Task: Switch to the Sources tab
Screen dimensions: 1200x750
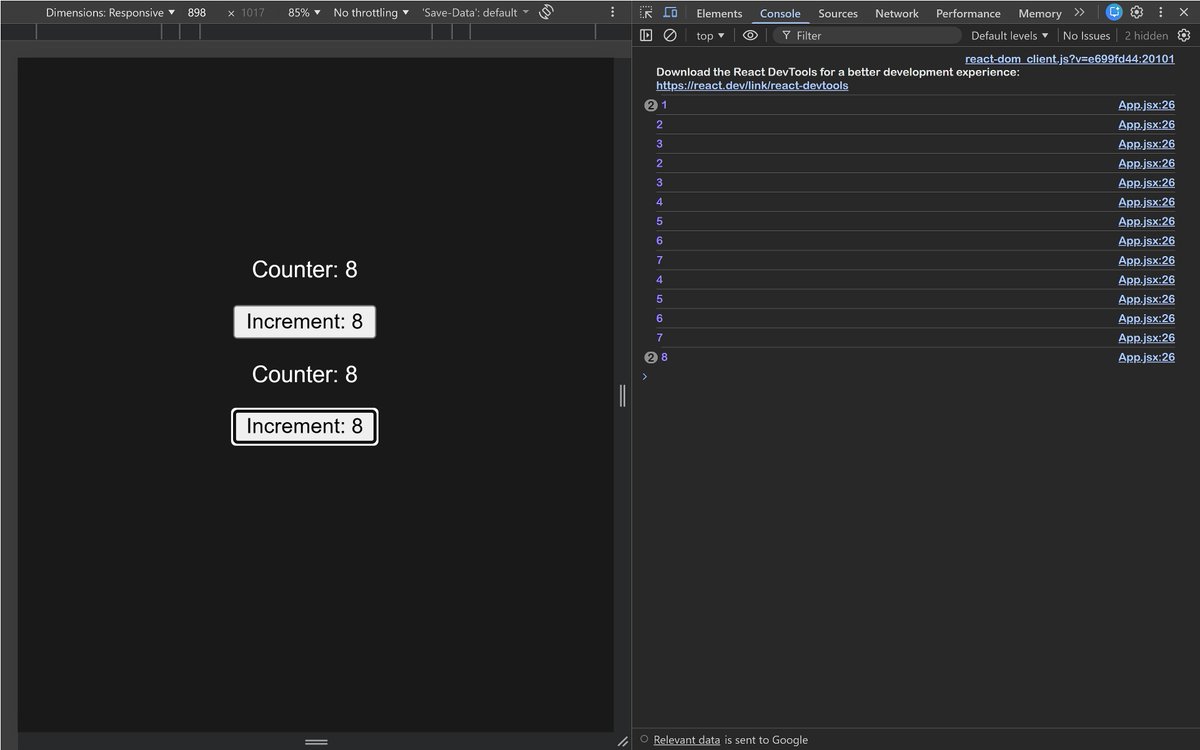Action: [838, 13]
